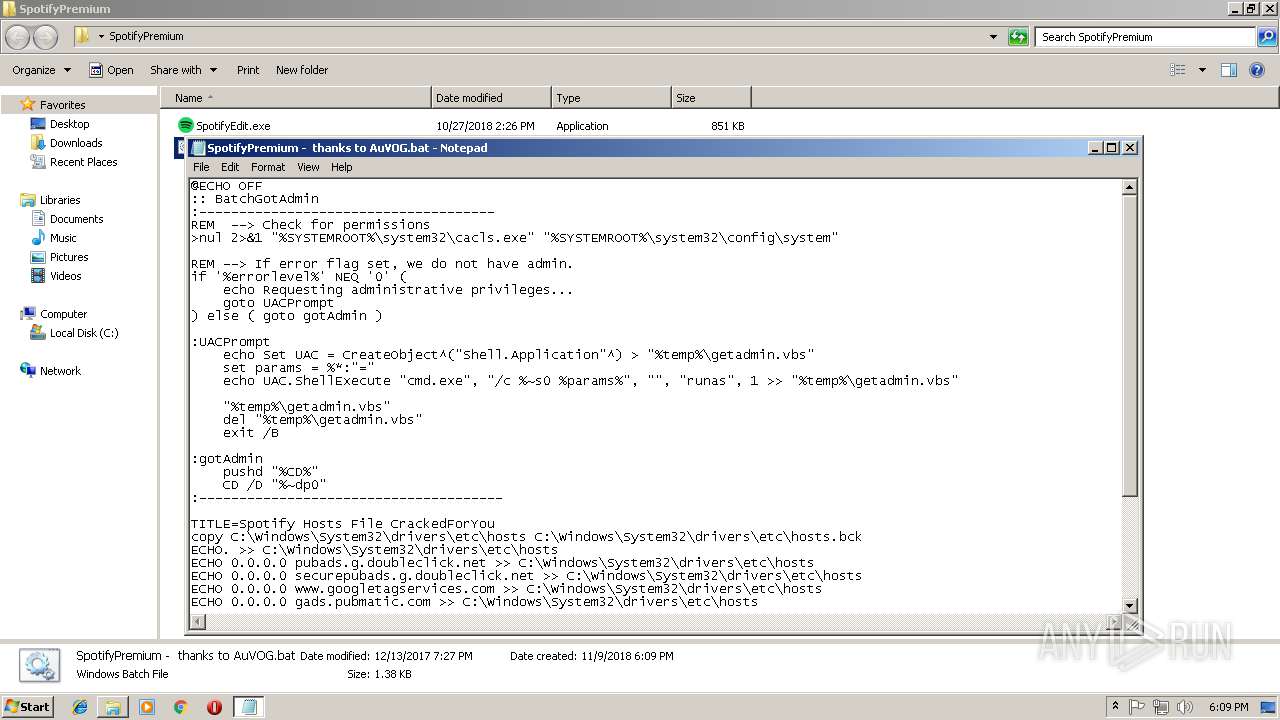Click Explorer Back navigation arrow
Screen dimensions: 1280x720
pos(18,37)
